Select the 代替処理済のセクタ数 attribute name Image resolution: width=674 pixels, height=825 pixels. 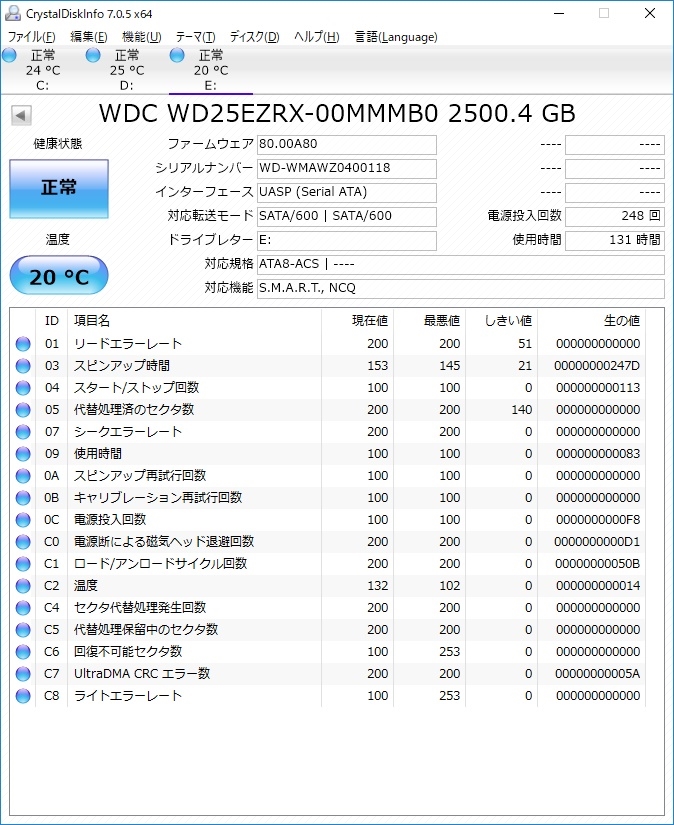(x=134, y=410)
